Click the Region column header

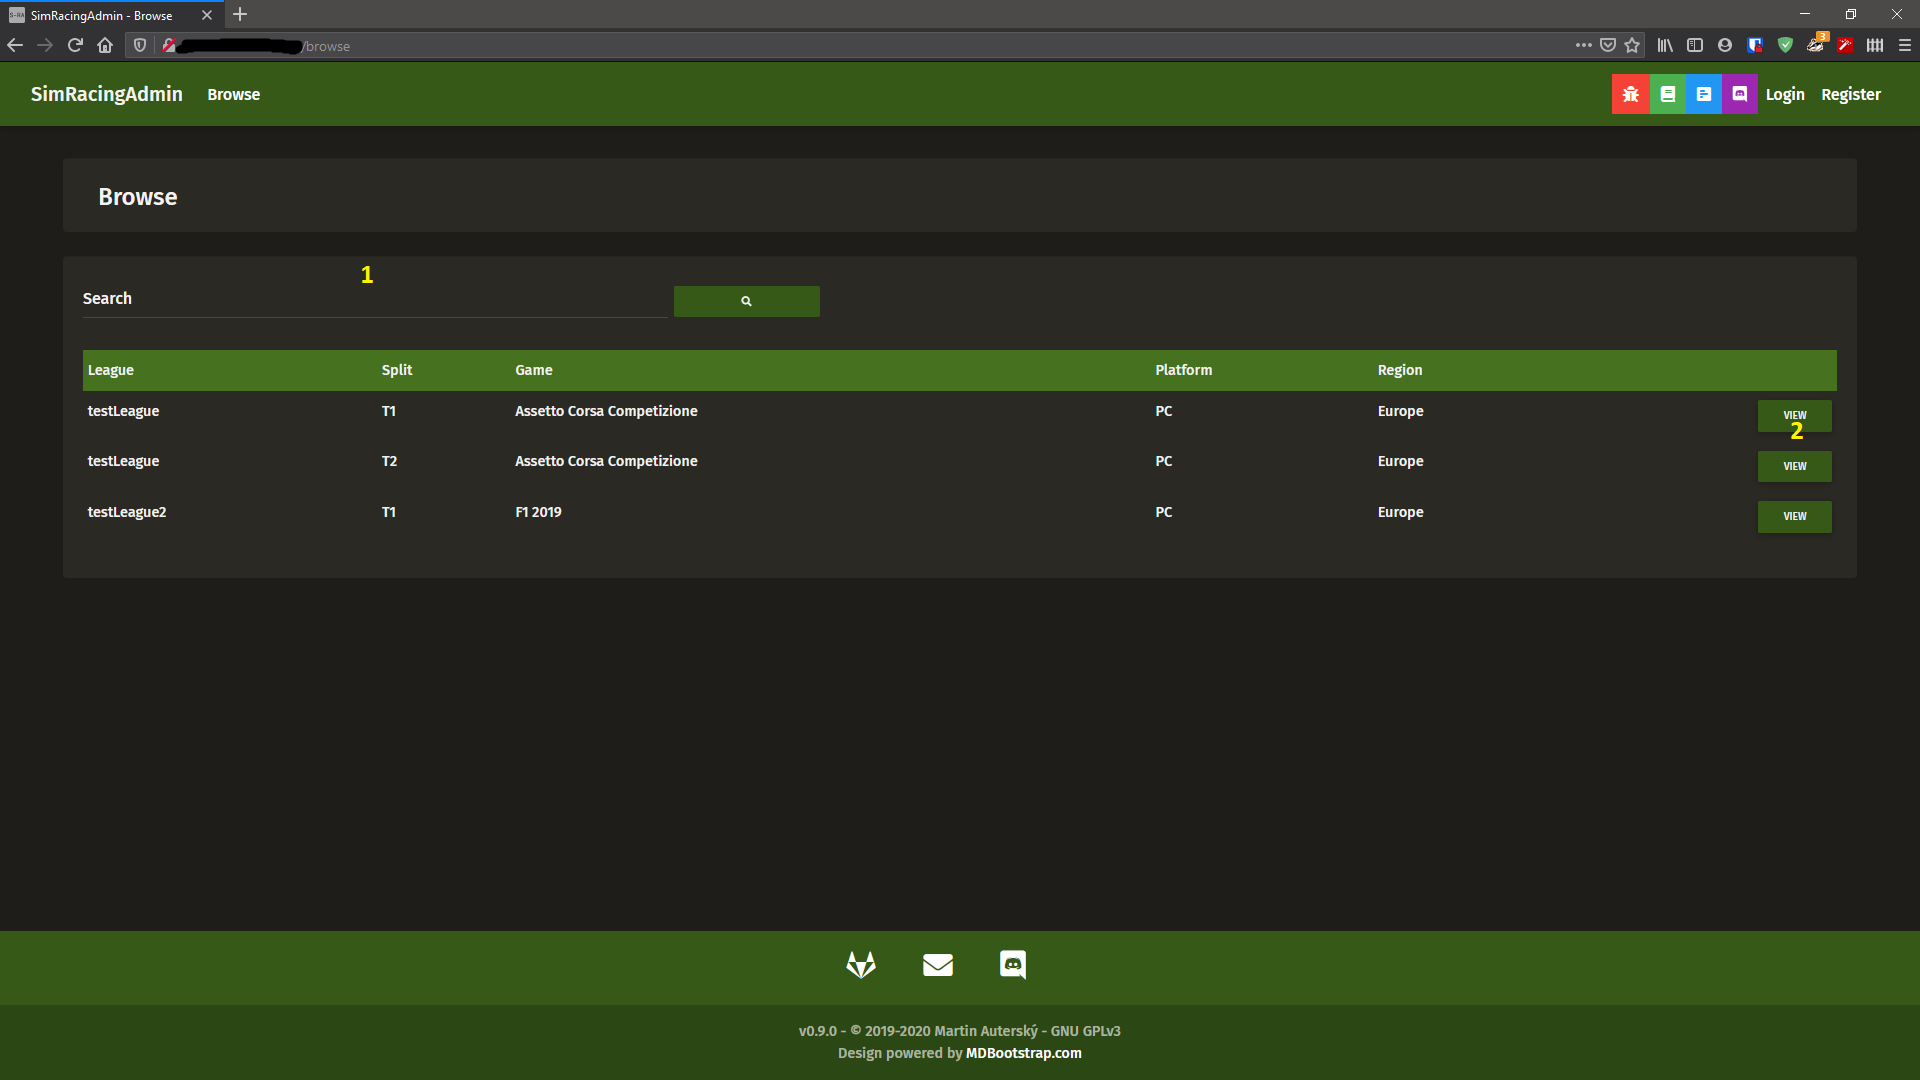1399,370
